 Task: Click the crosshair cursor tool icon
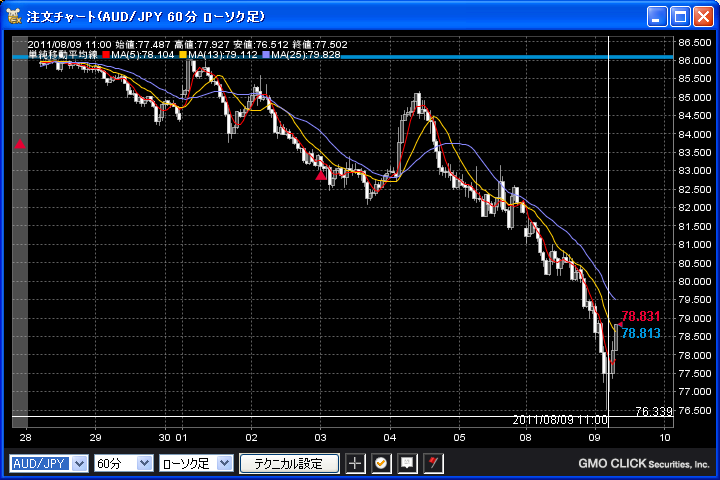(356, 463)
